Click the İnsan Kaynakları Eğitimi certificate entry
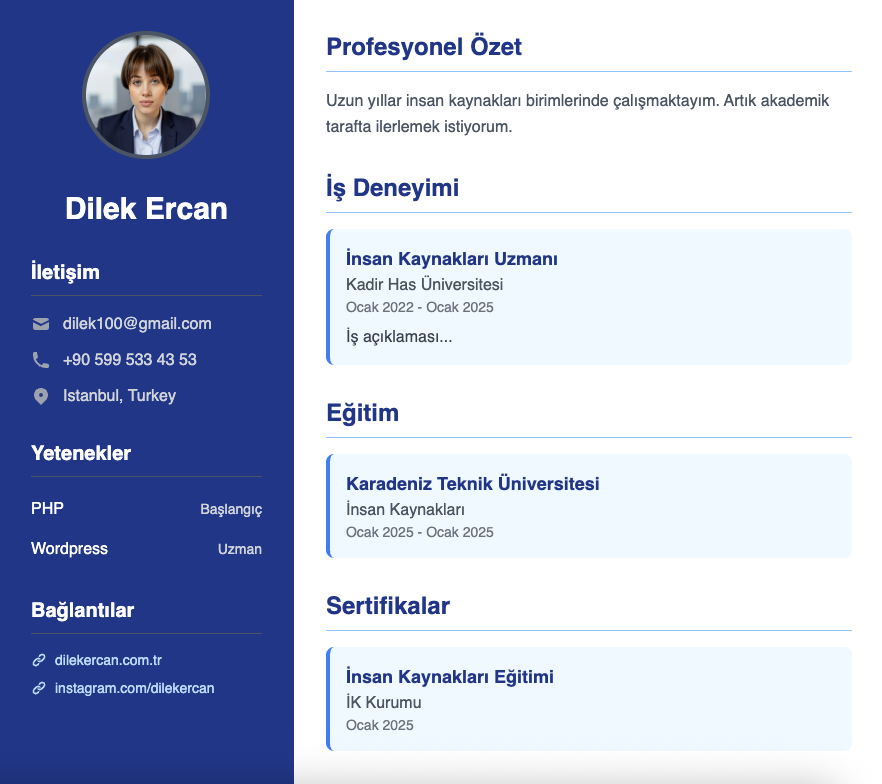The width and height of the screenshot is (882, 784). [449, 677]
